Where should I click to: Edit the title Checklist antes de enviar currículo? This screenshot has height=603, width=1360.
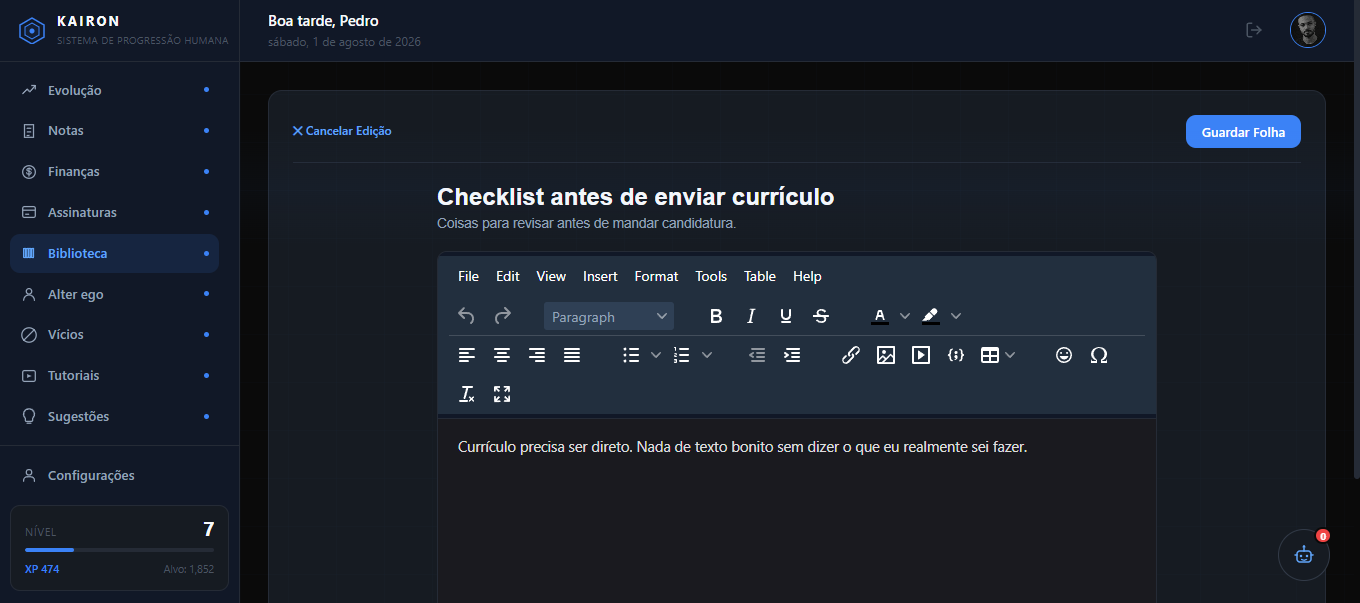[636, 197]
